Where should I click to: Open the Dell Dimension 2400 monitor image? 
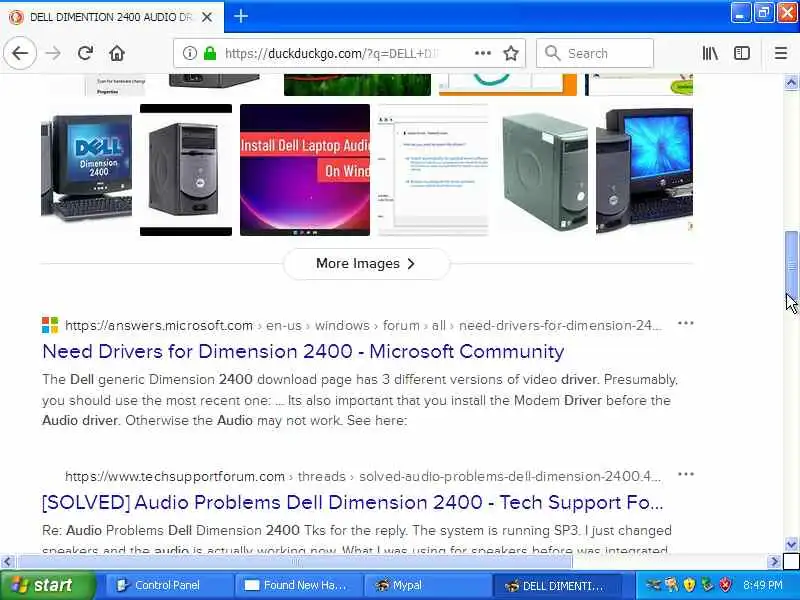click(x=86, y=170)
